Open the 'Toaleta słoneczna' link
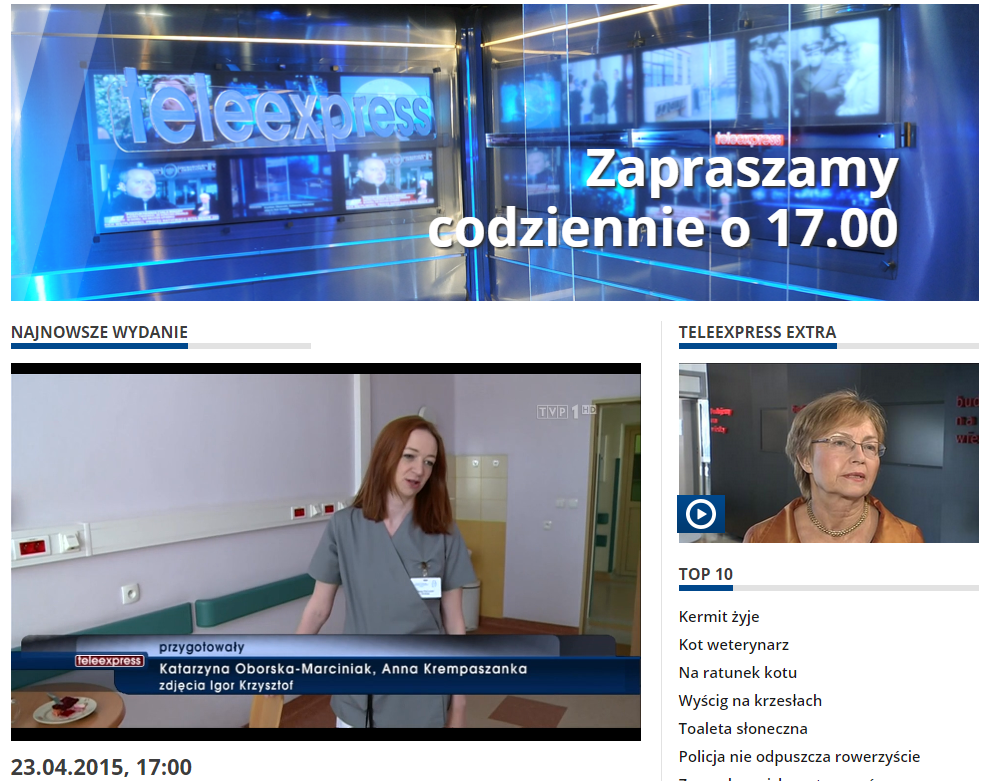 743,728
